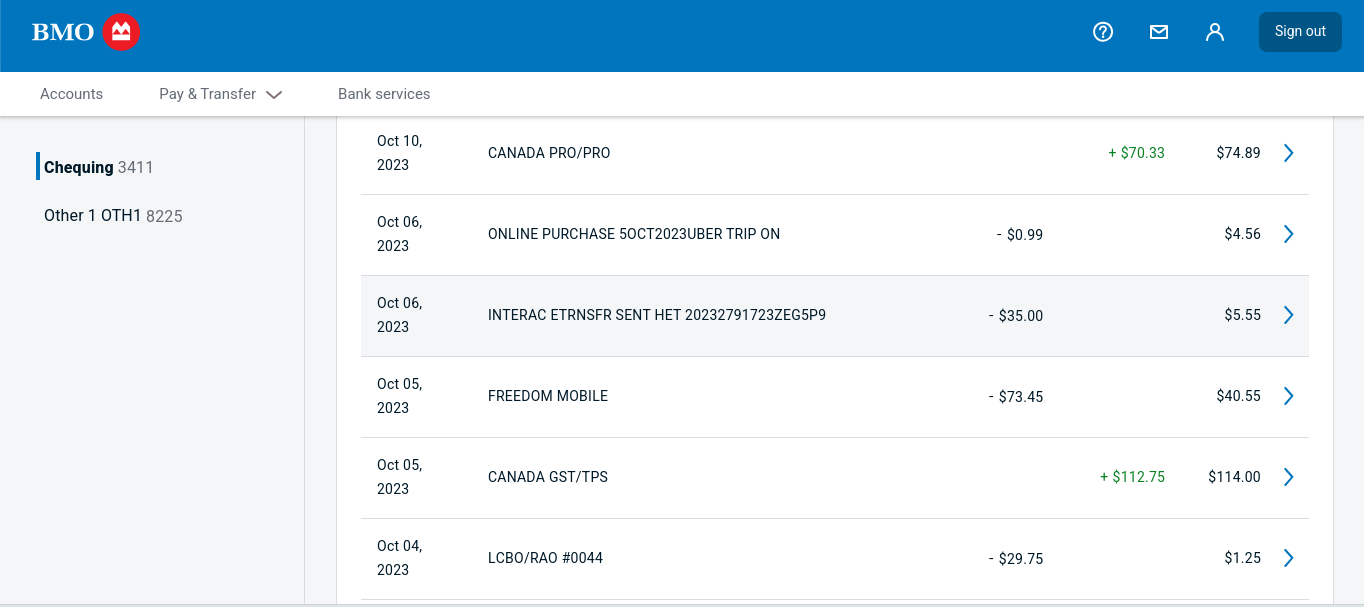Expand the Uber trip purchase chevron
This screenshot has width=1364, height=607.
click(1288, 234)
